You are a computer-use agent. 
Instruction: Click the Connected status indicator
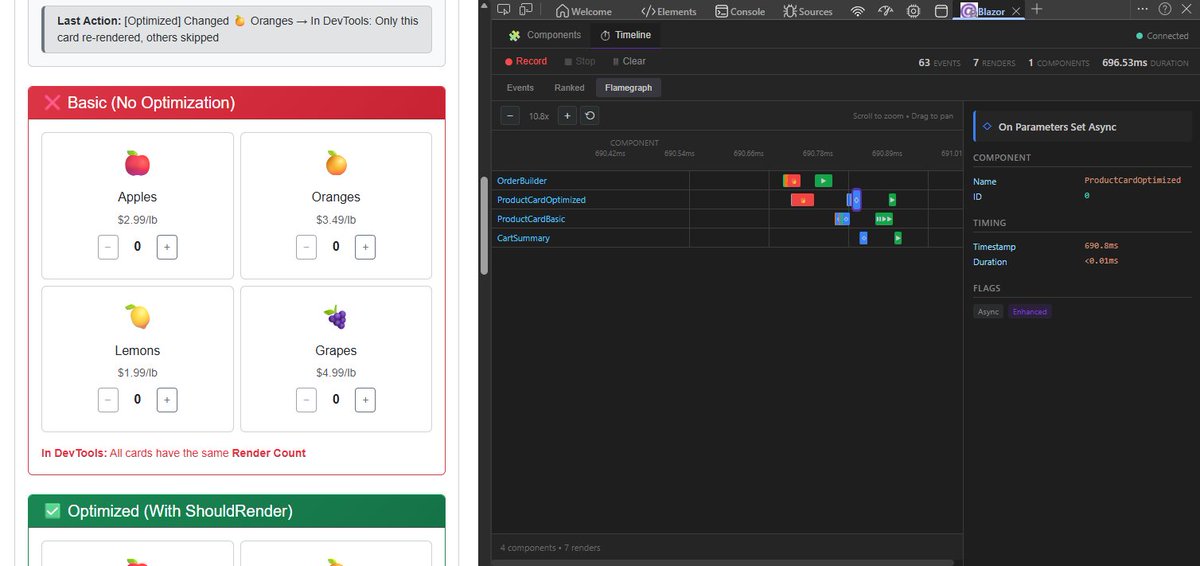[x=1163, y=36]
